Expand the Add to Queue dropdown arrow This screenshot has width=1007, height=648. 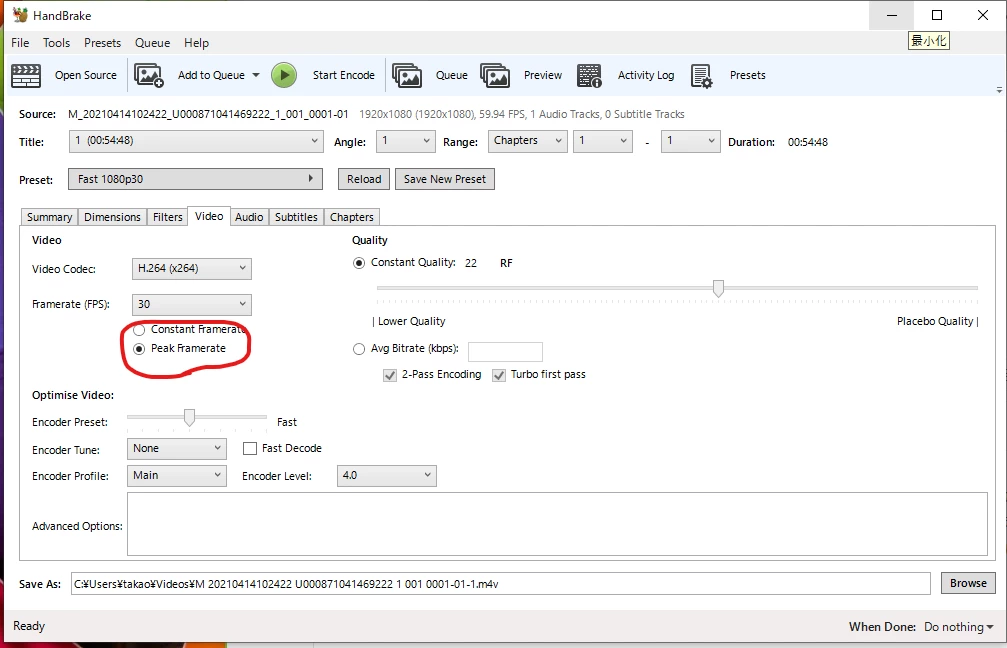coord(256,75)
